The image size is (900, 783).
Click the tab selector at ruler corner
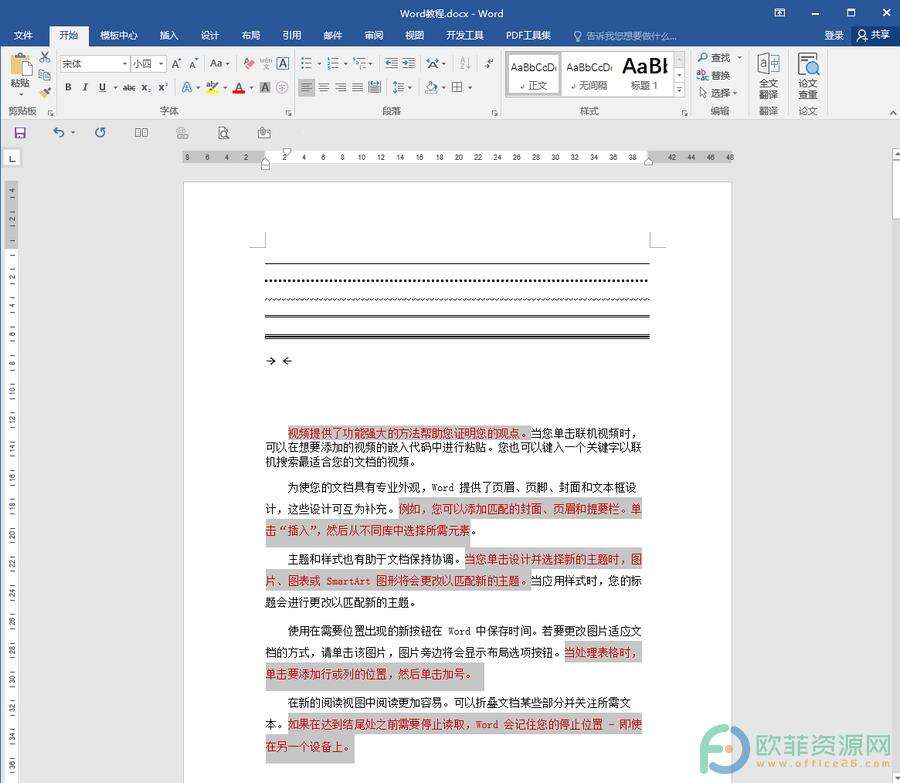[x=12, y=158]
